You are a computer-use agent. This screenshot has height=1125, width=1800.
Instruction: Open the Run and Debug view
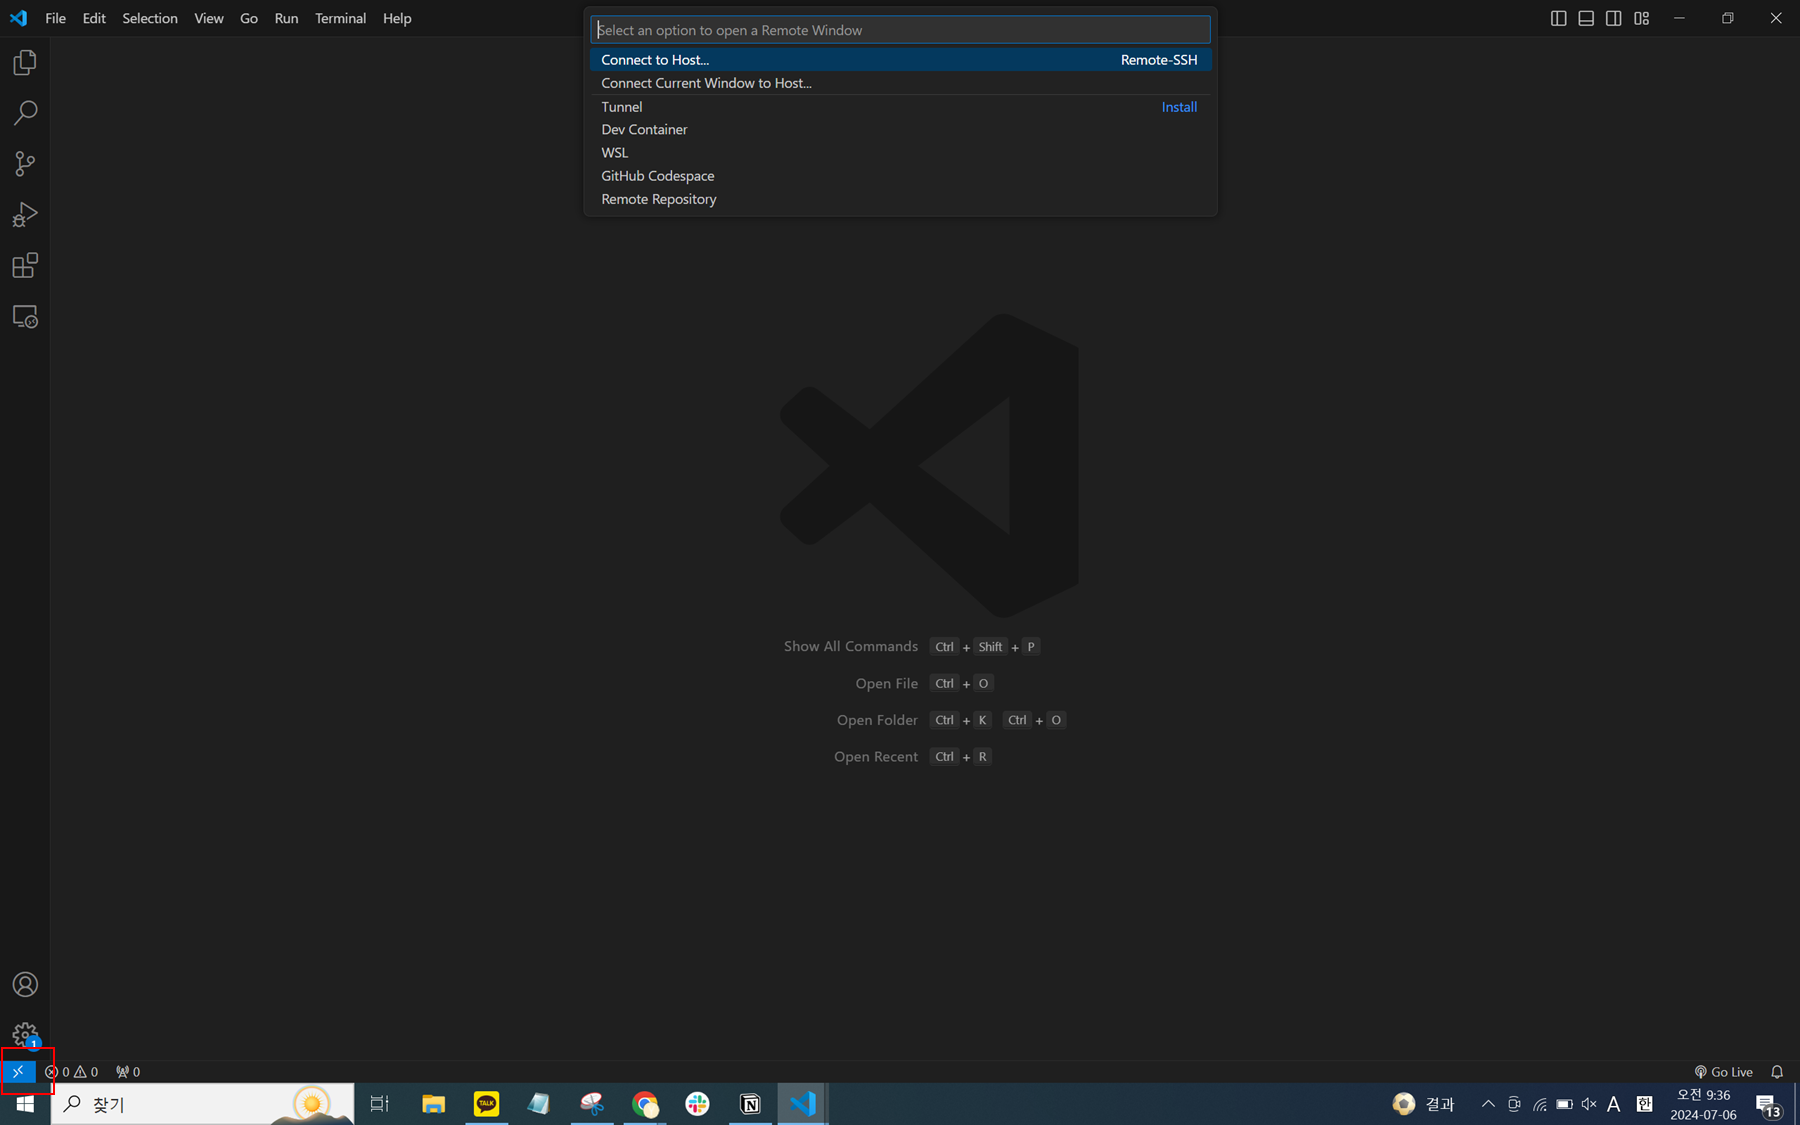coord(25,215)
